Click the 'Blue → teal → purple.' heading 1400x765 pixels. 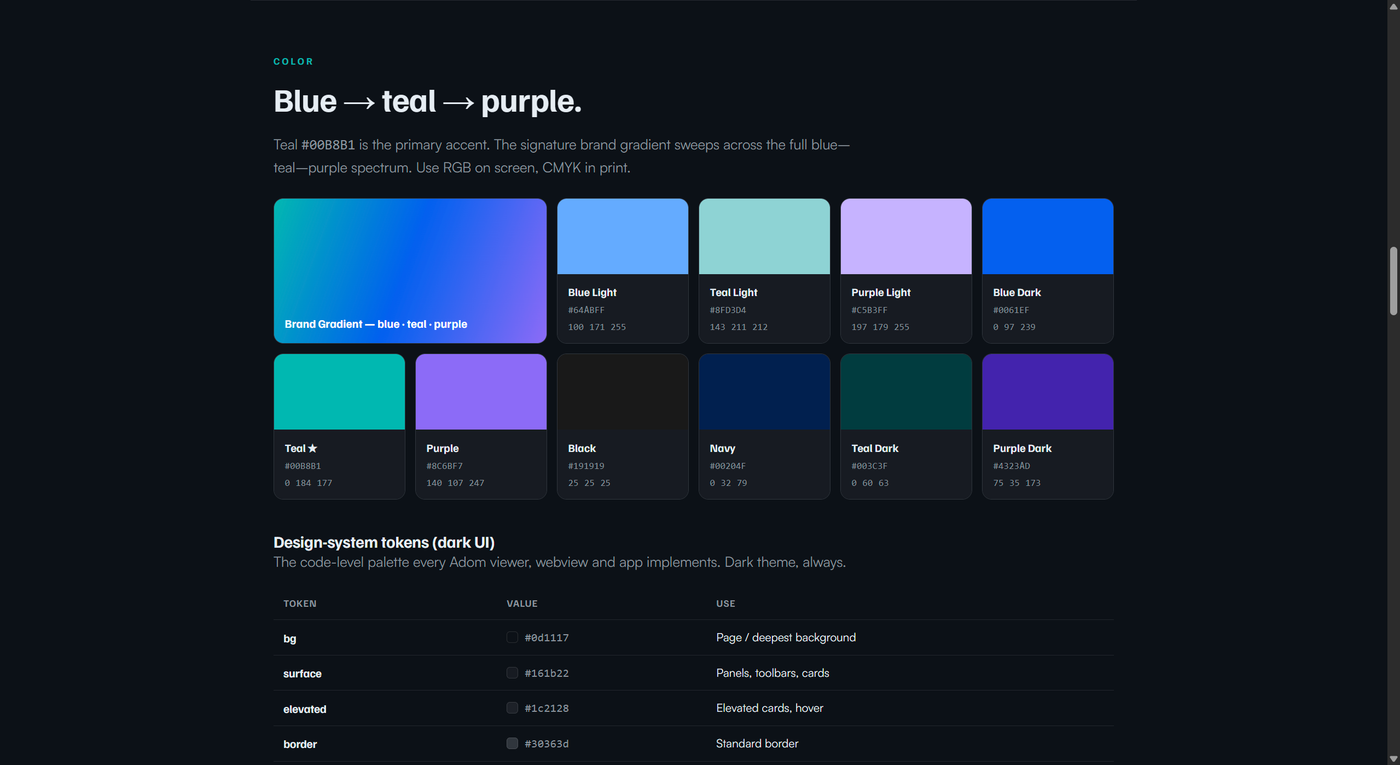pyautogui.click(x=427, y=101)
